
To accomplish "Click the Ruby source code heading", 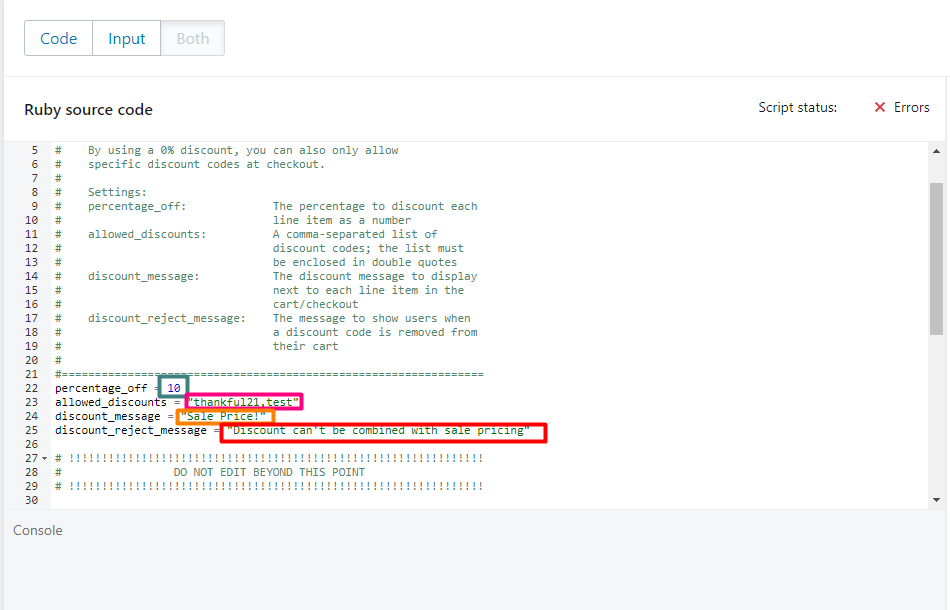I will click(88, 109).
